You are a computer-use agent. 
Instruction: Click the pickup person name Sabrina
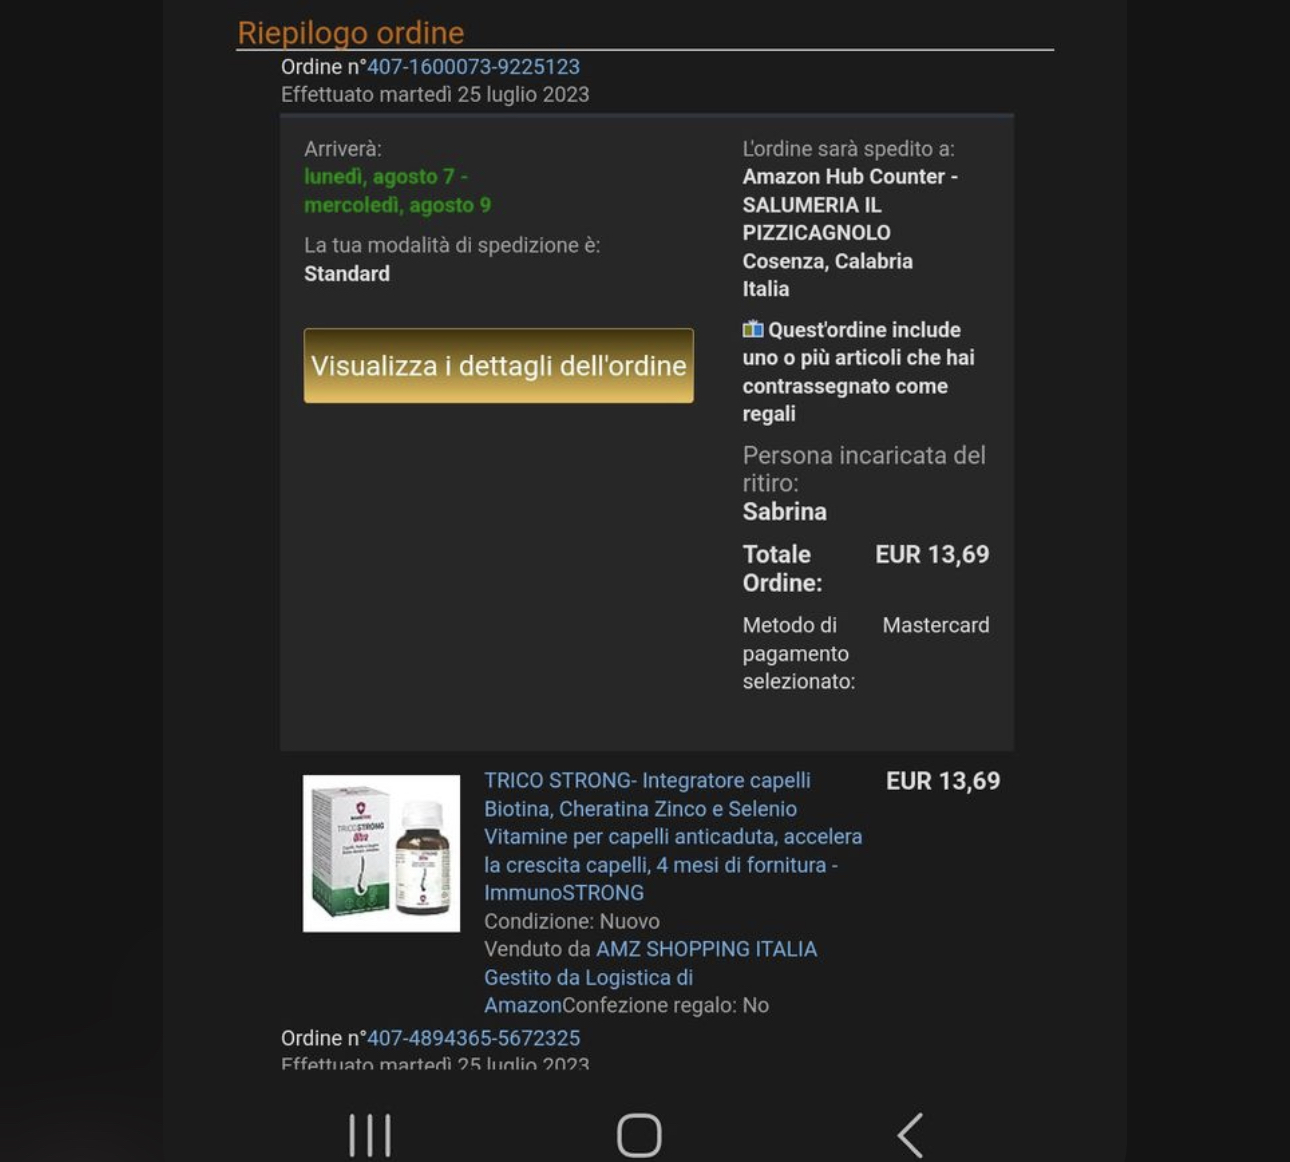click(x=784, y=511)
